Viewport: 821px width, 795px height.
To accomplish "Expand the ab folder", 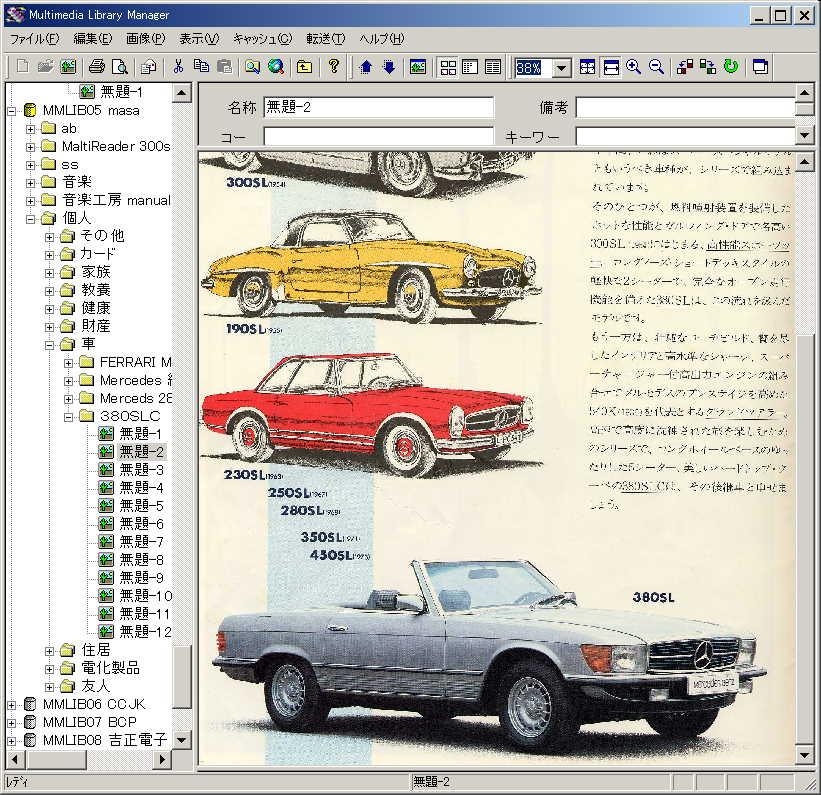I will [30, 129].
